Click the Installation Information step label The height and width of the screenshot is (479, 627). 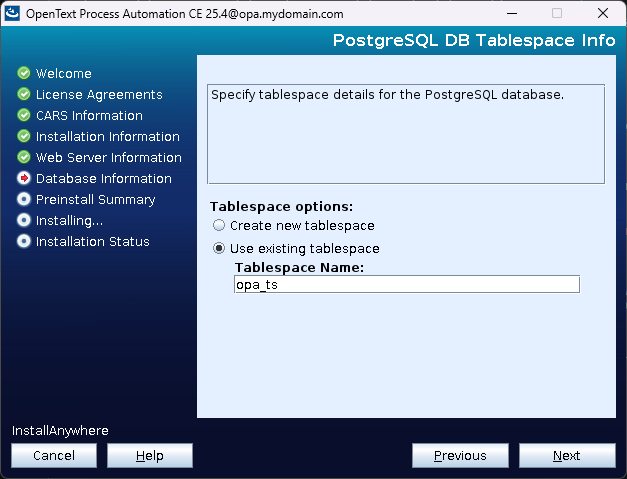pyautogui.click(x=108, y=137)
